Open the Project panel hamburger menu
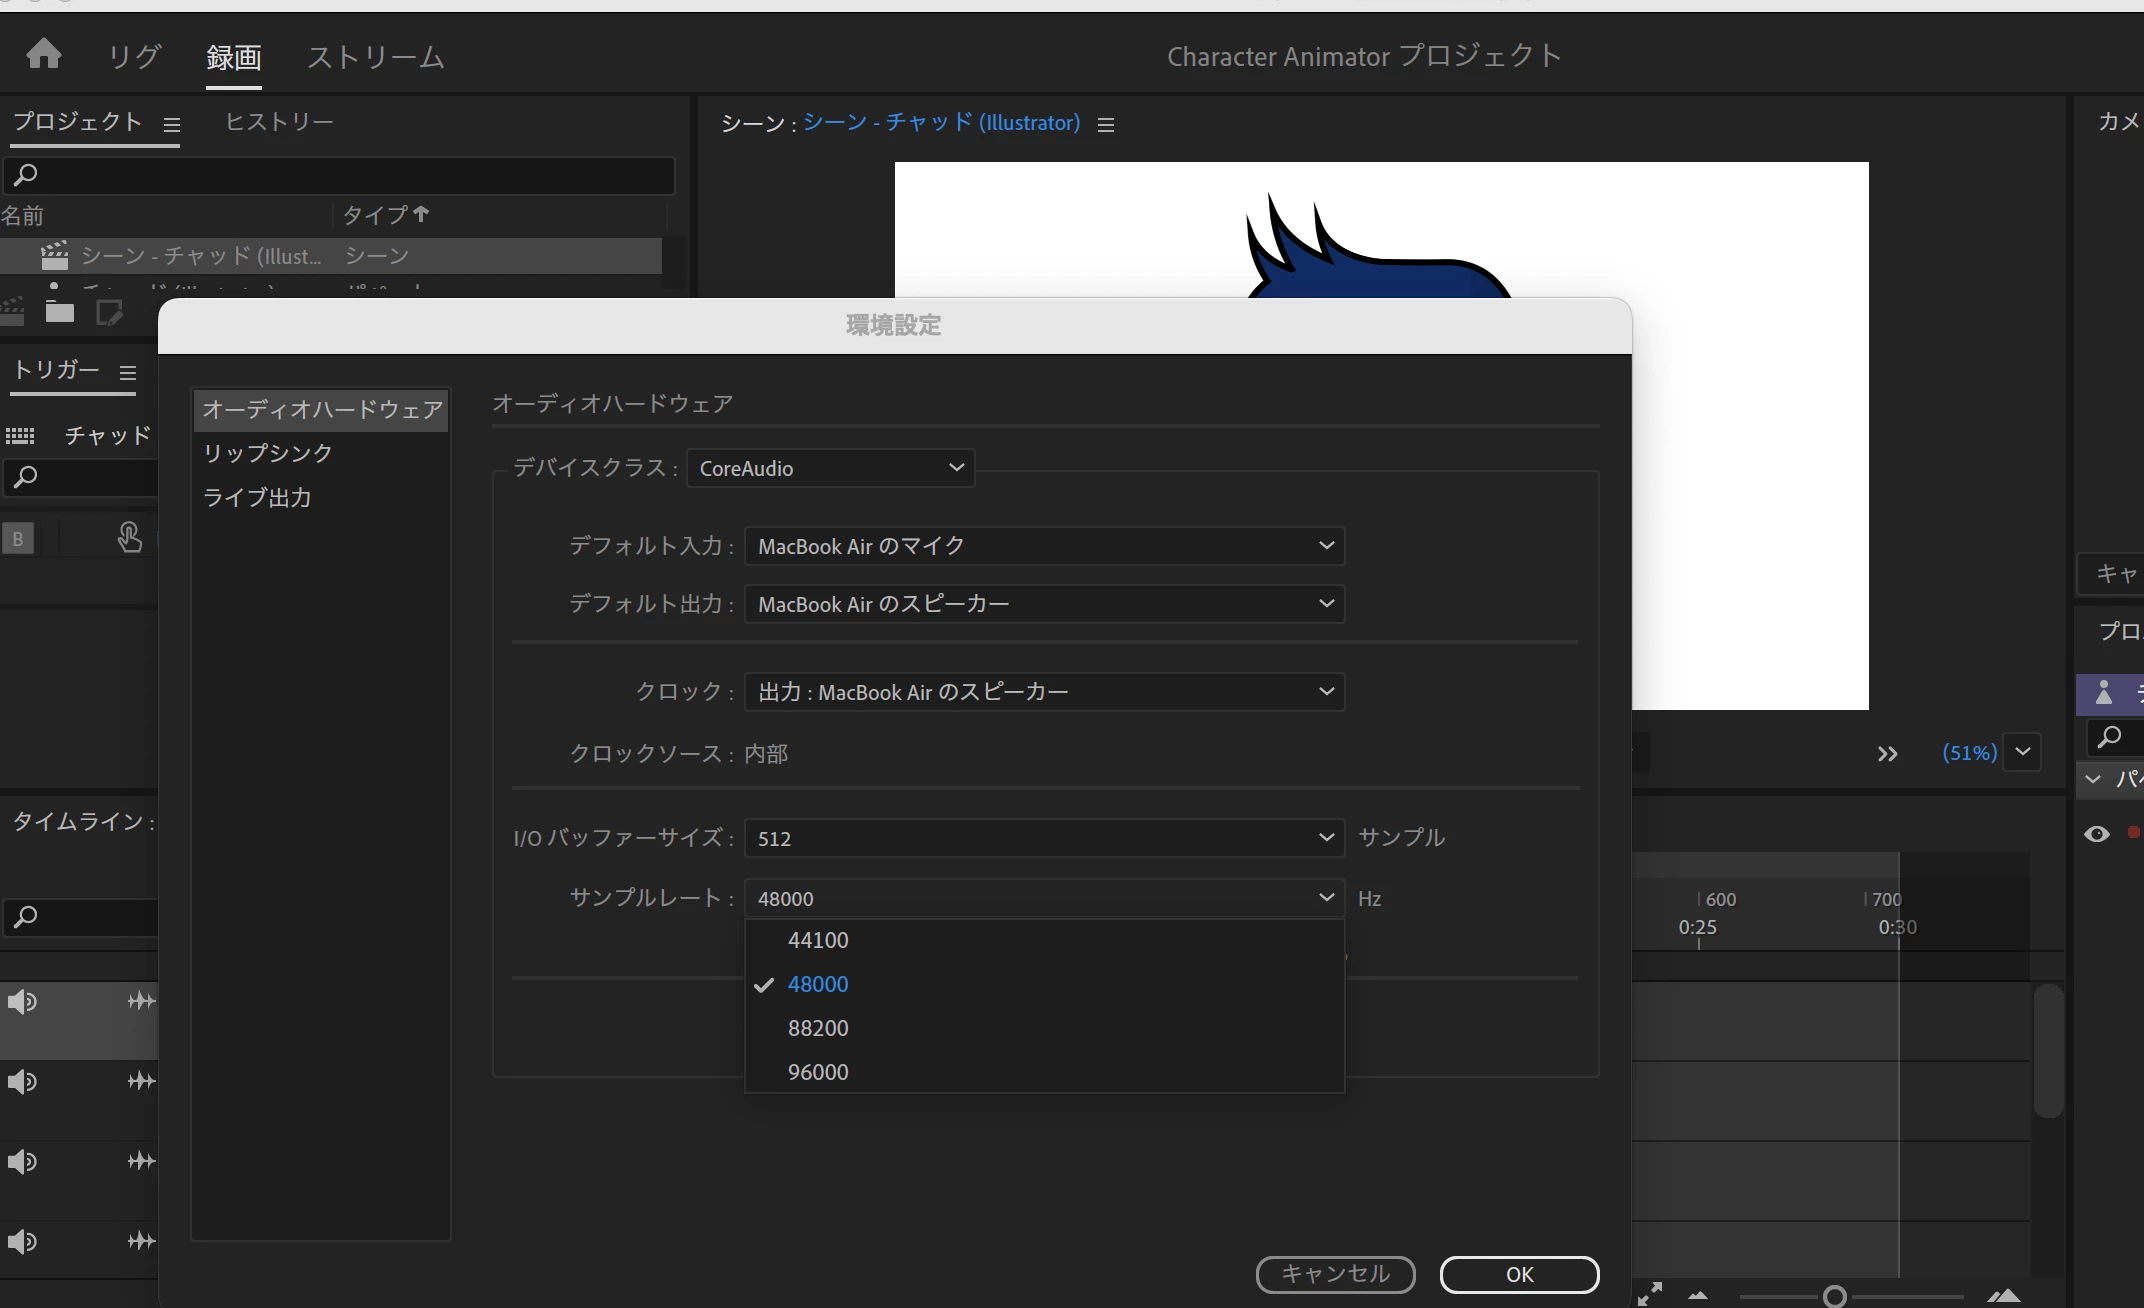This screenshot has width=2144, height=1308. coord(172,125)
